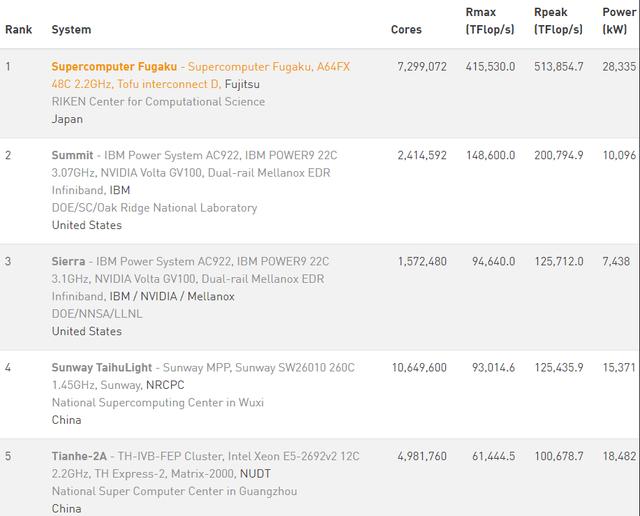Click the DOE/NNSA/LLNL site name

(97, 314)
